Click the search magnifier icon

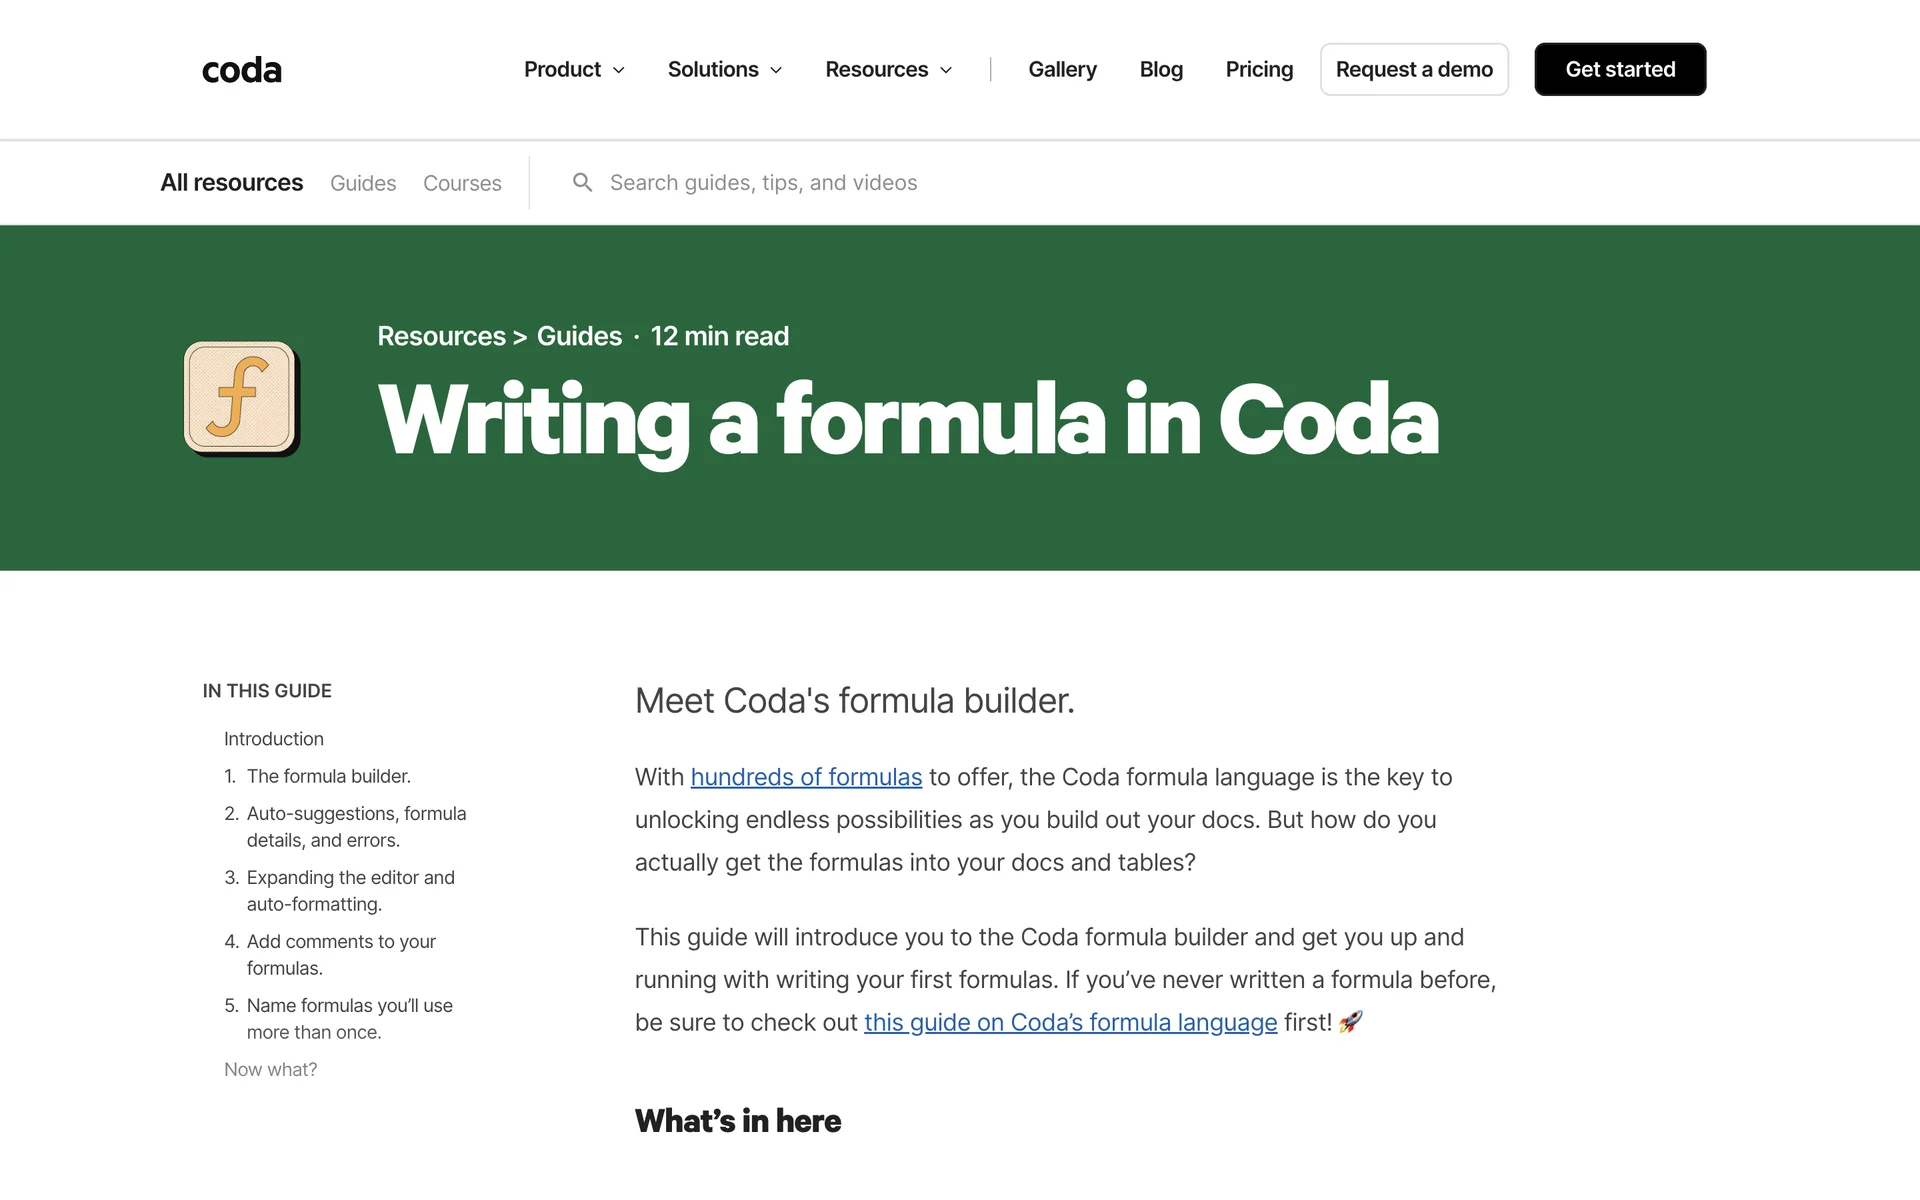click(582, 183)
